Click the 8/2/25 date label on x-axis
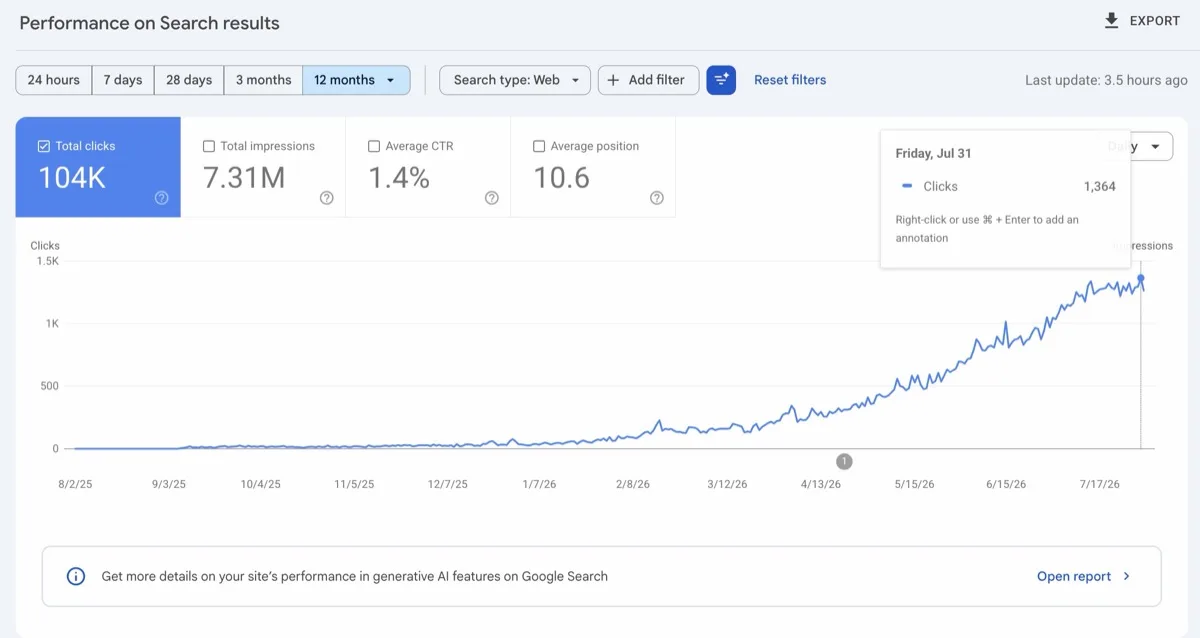 (x=76, y=484)
